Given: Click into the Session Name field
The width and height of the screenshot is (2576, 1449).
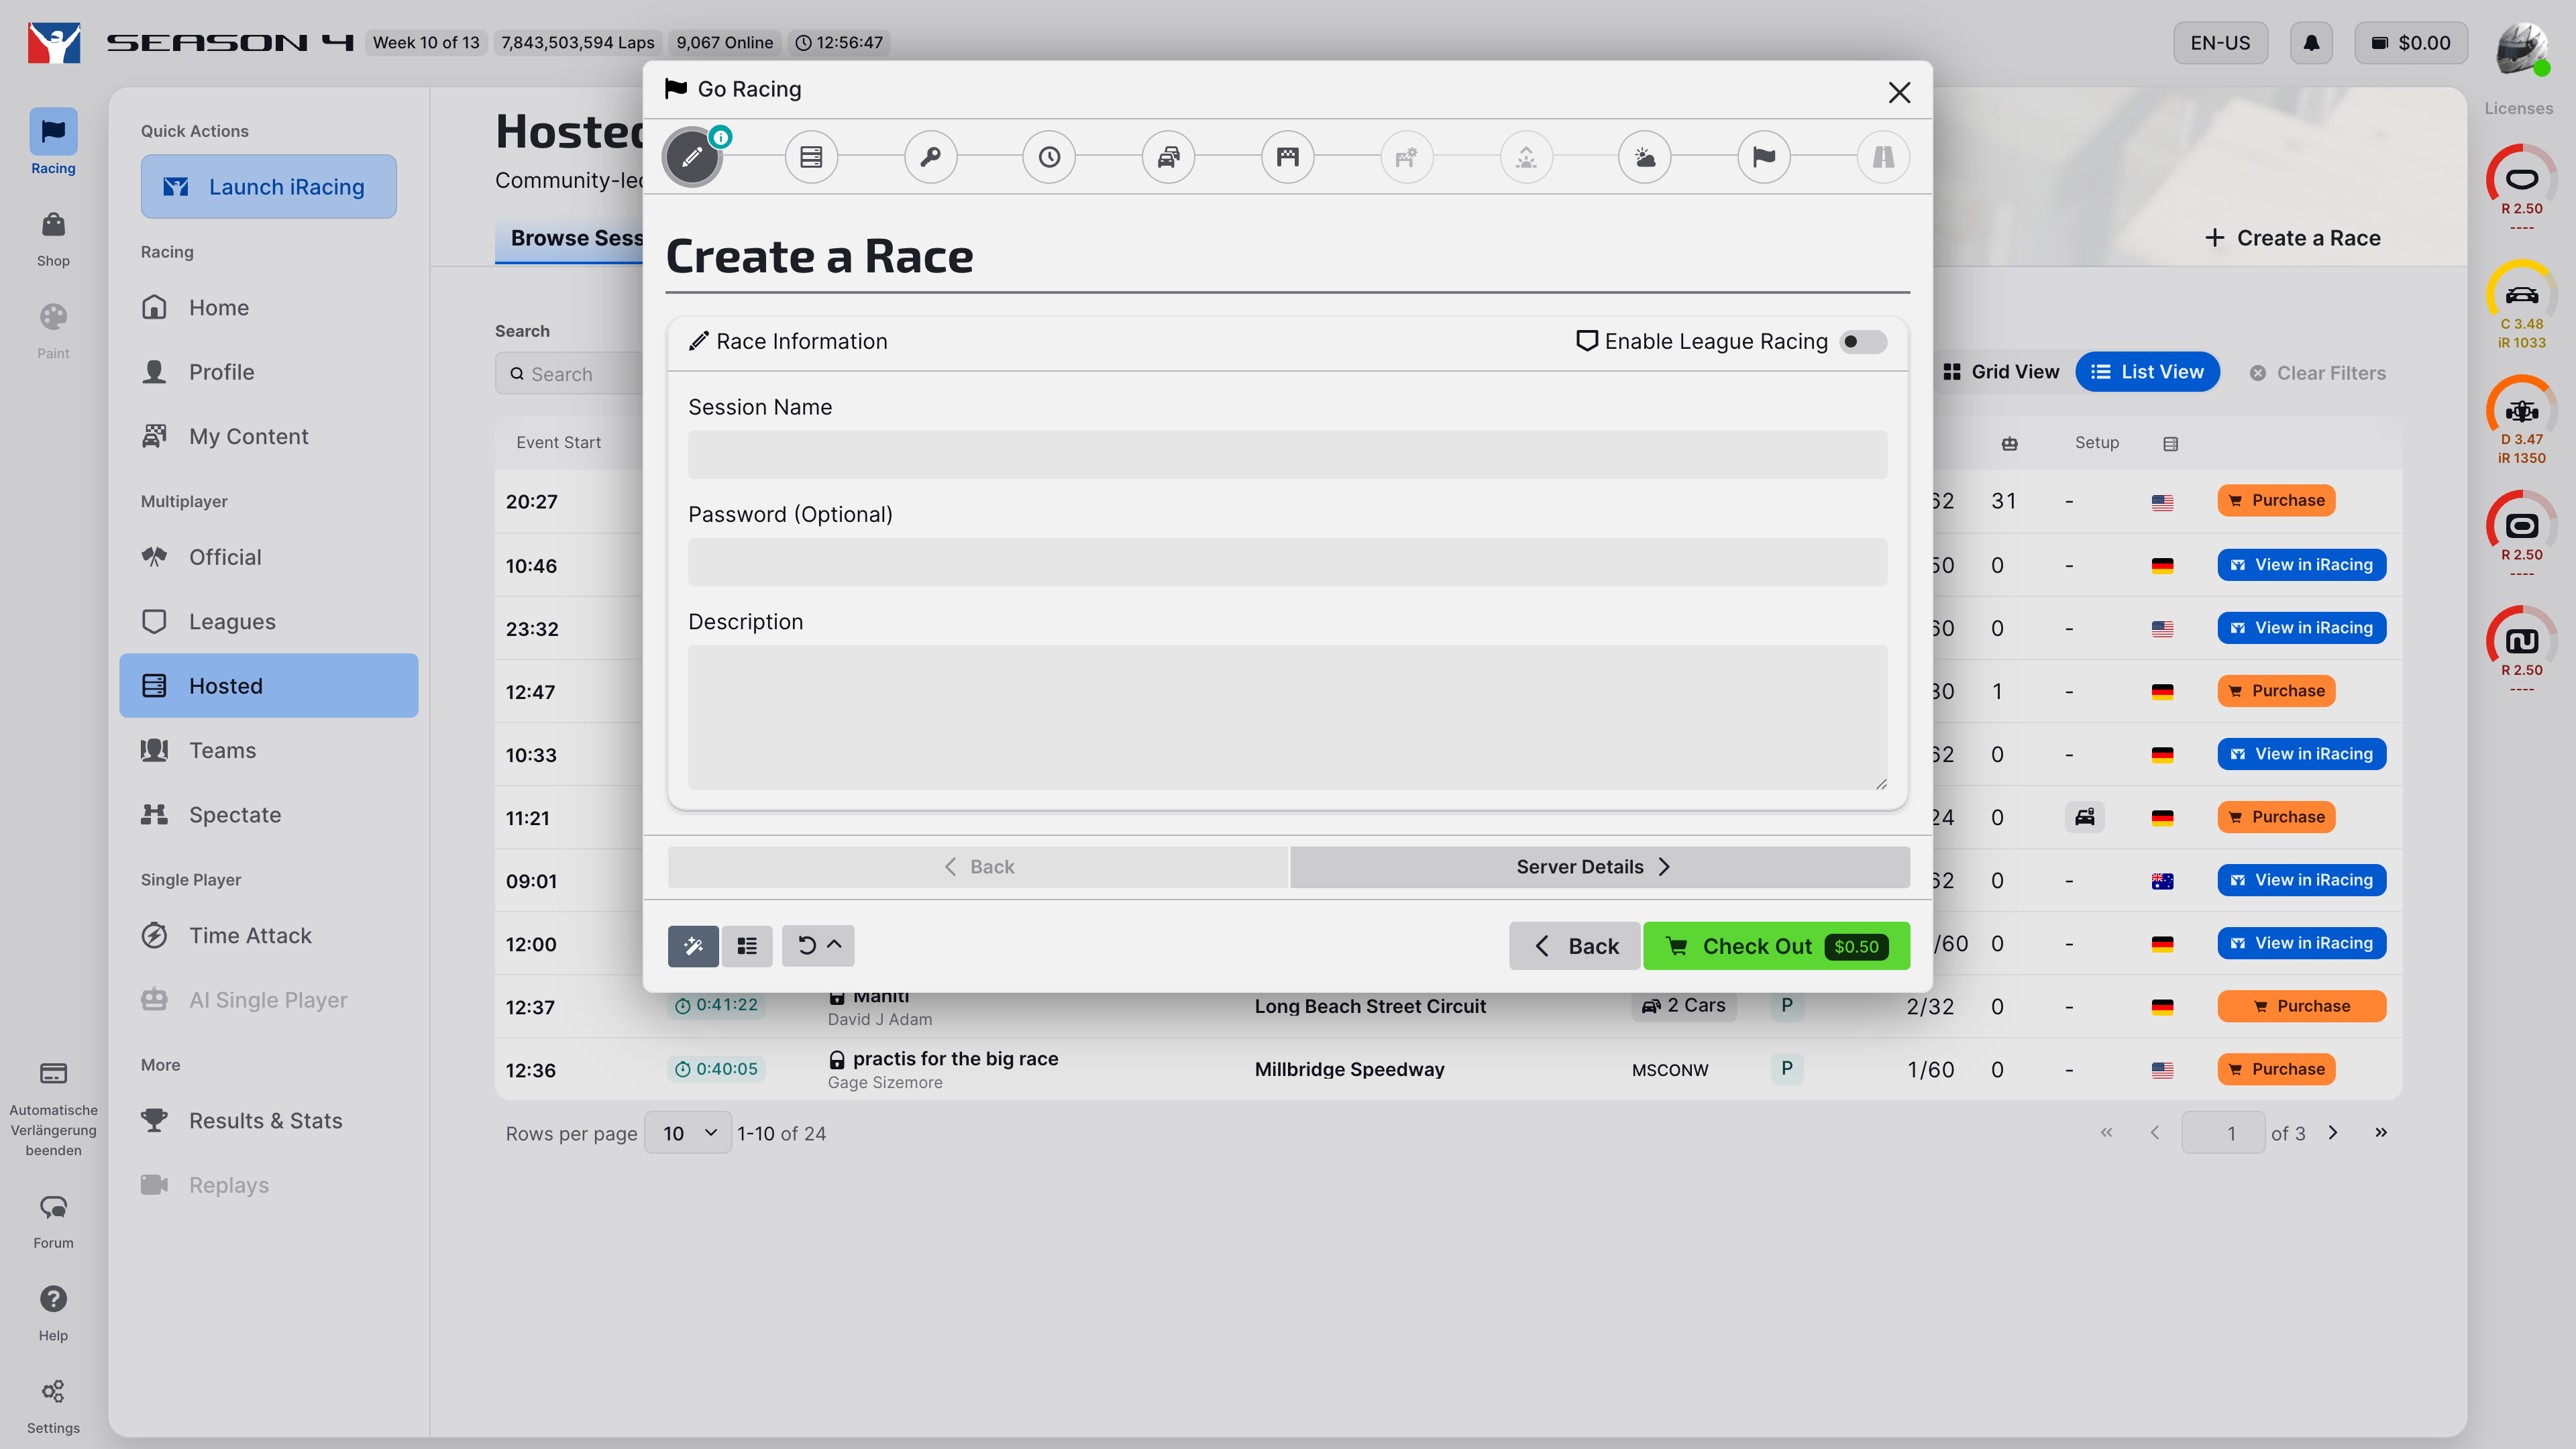Looking at the screenshot, I should coord(1287,455).
